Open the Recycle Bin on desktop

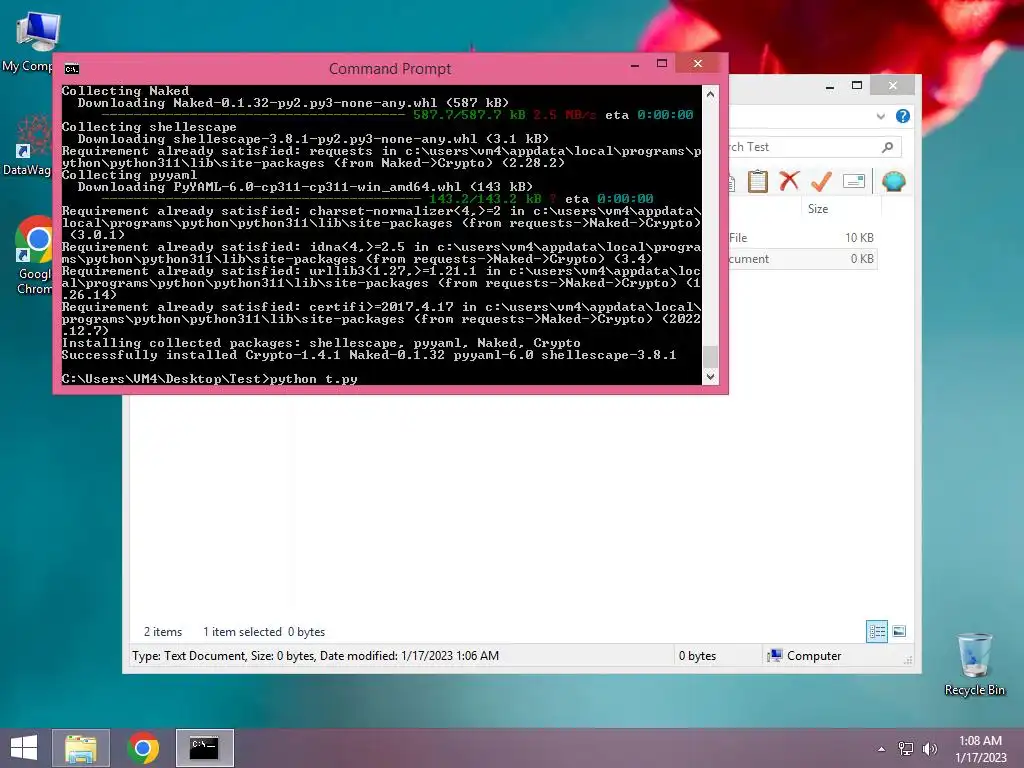(974, 664)
